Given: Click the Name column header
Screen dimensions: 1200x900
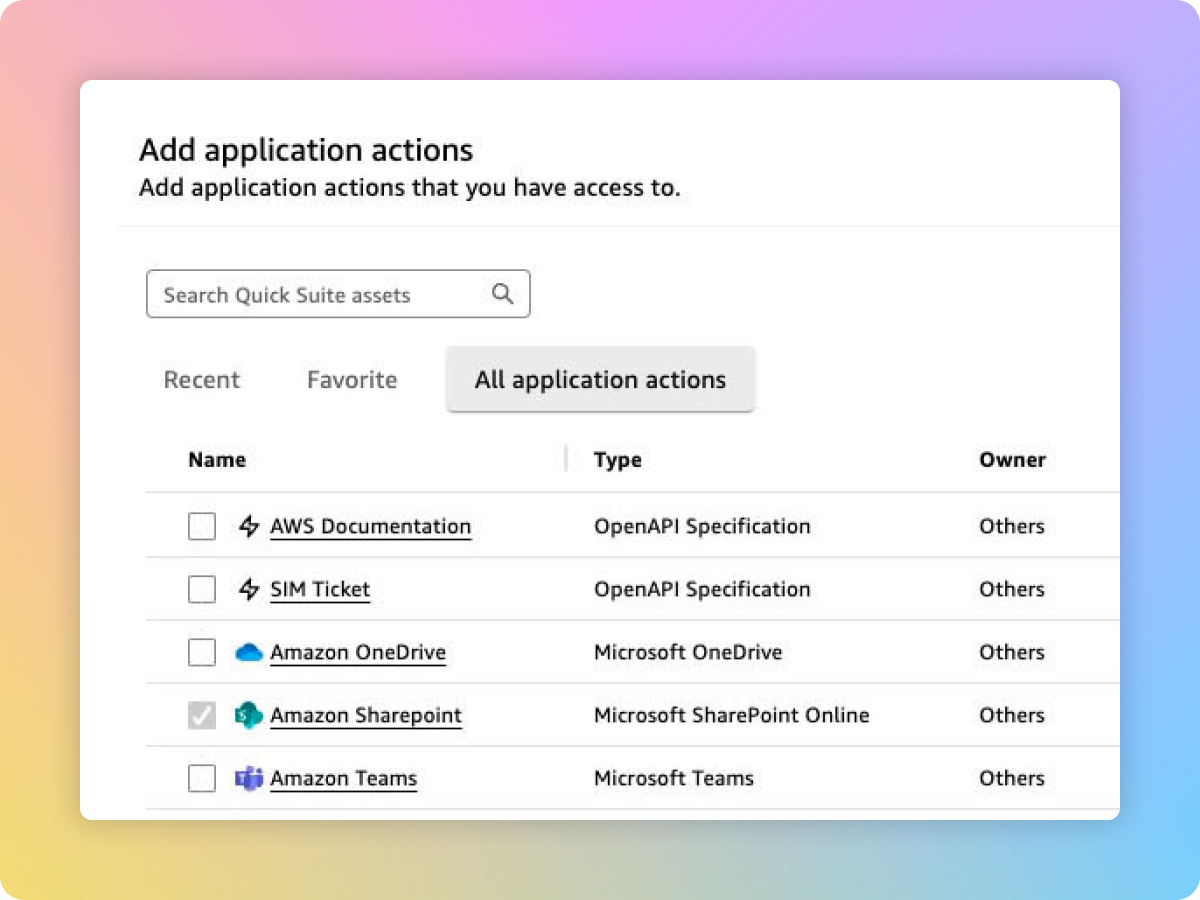Looking at the screenshot, I should coord(217,460).
